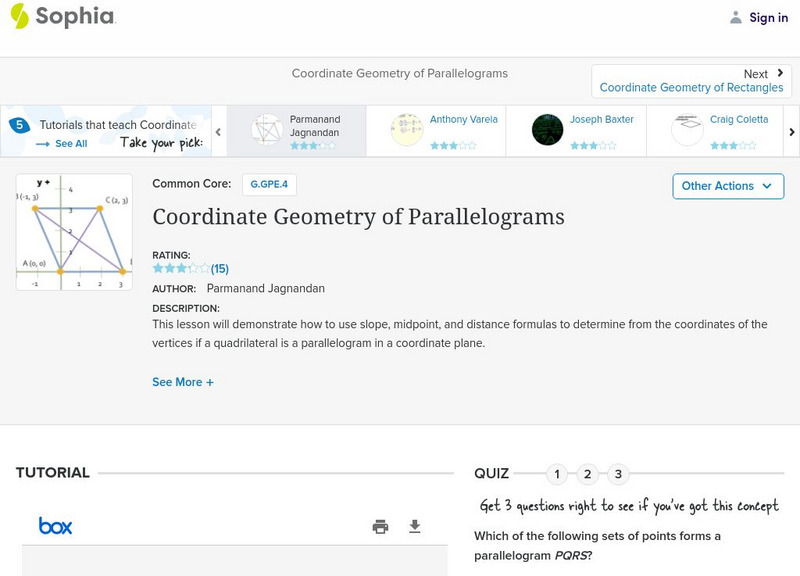This screenshot has width=800, height=576.
Task: Print the tutorial document
Action: [x=380, y=527]
